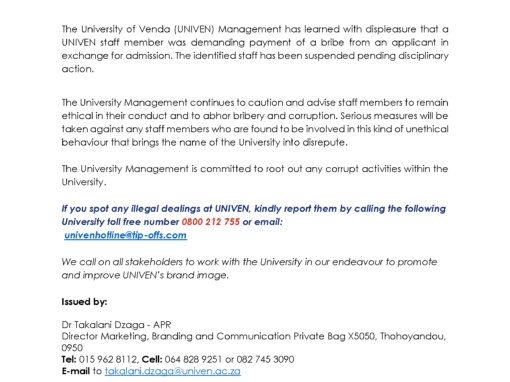The image size is (510, 382).
Task: Click the word 'action.' ending the first paragraph
Action: click(78, 69)
